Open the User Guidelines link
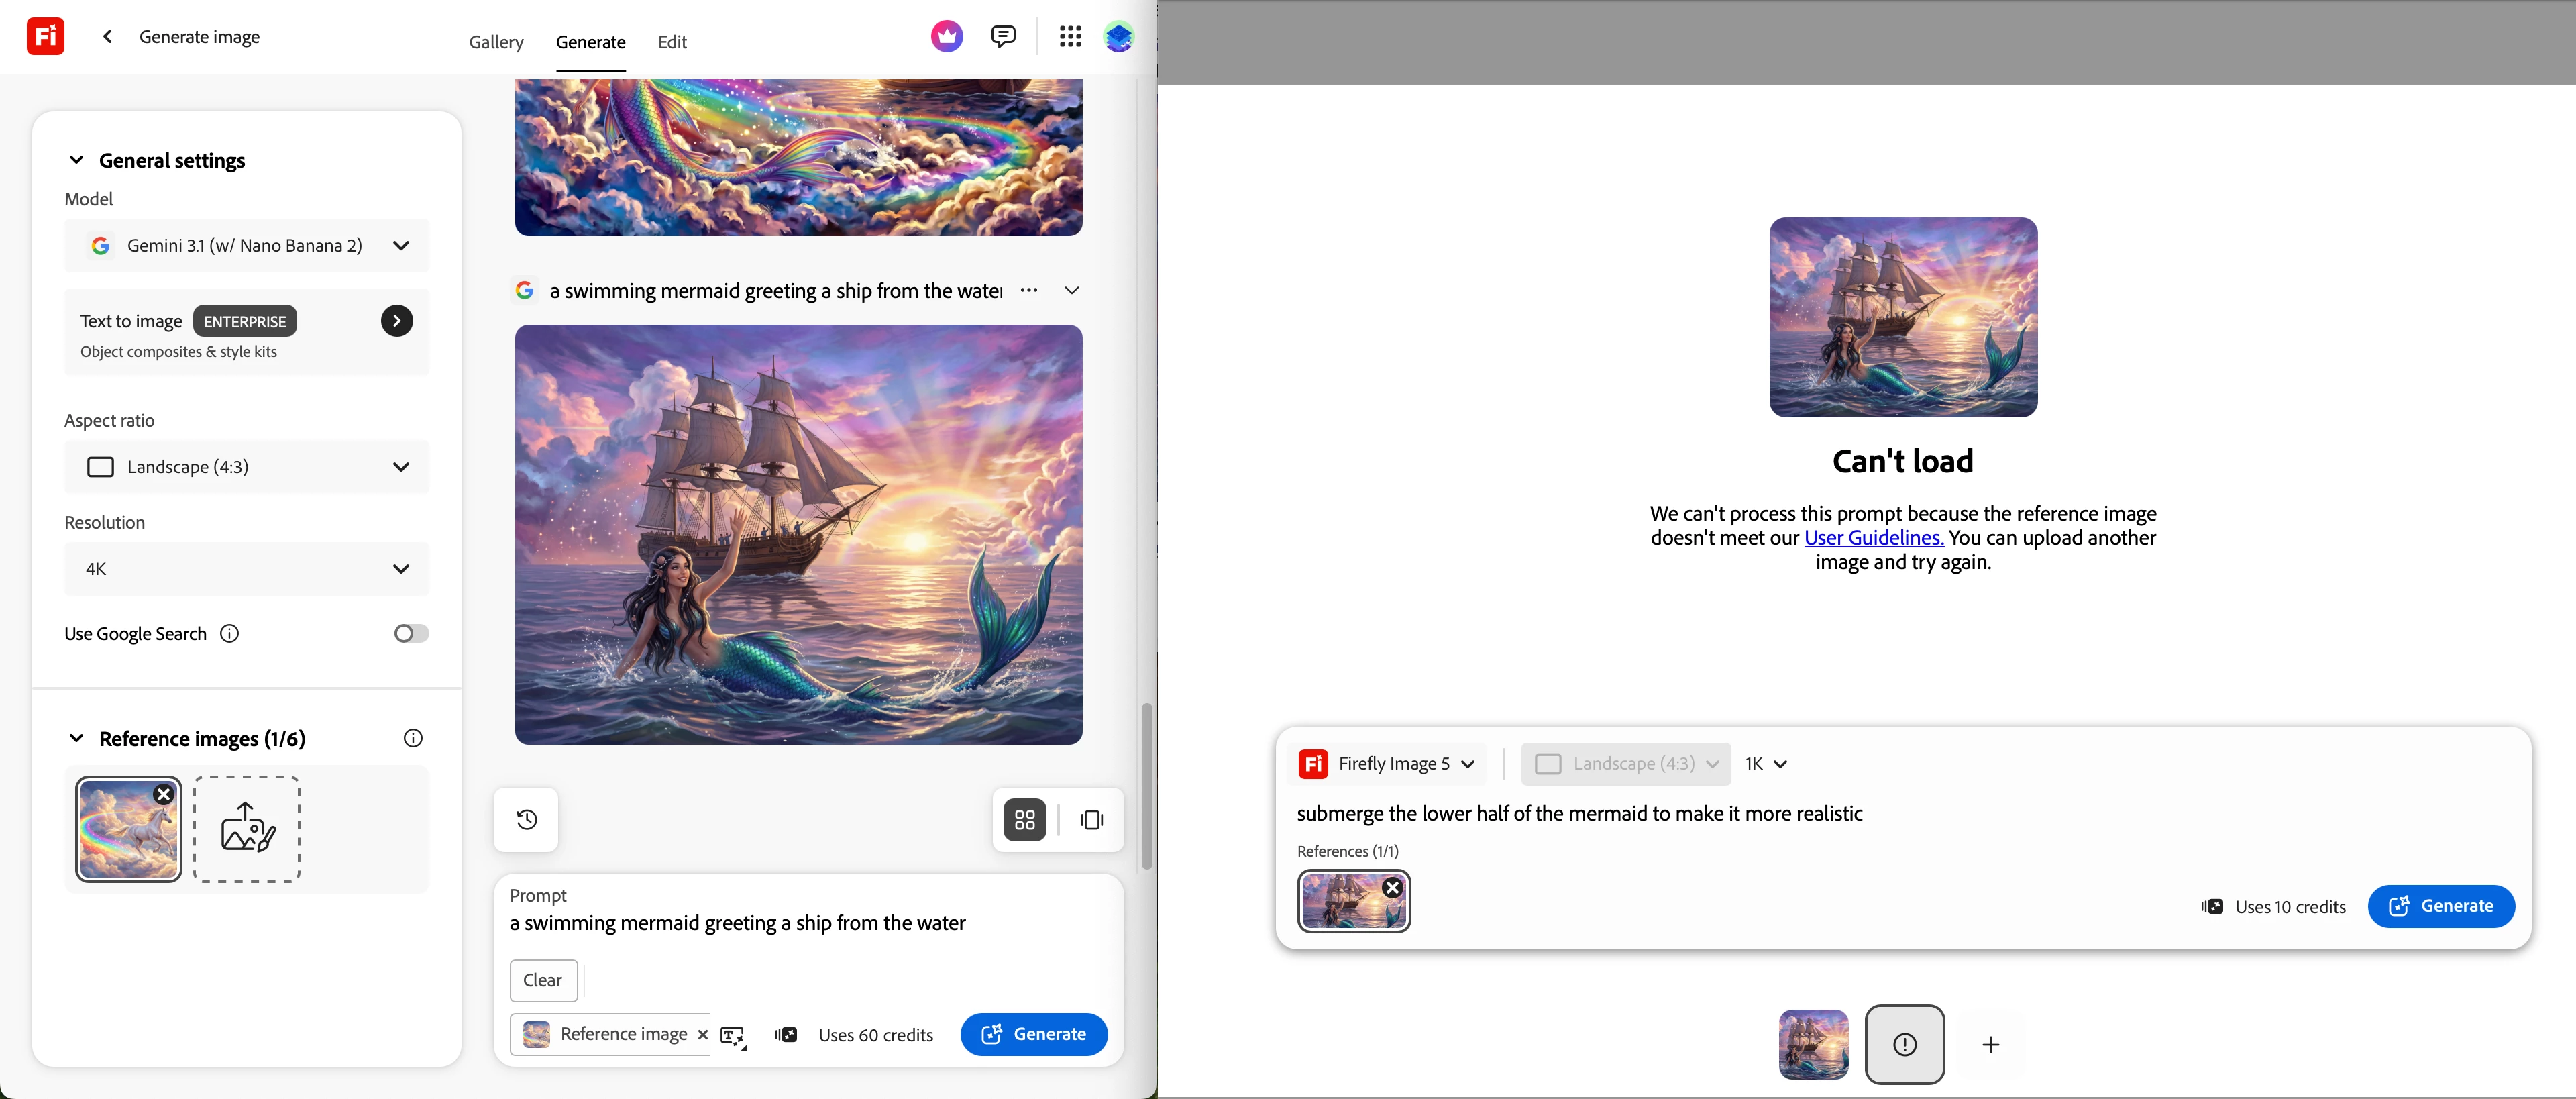 [1873, 537]
